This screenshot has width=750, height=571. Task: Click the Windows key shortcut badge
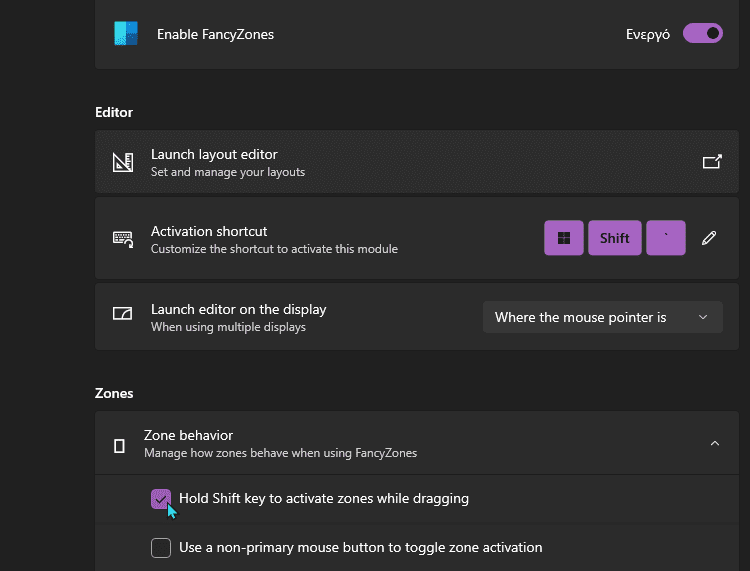564,238
